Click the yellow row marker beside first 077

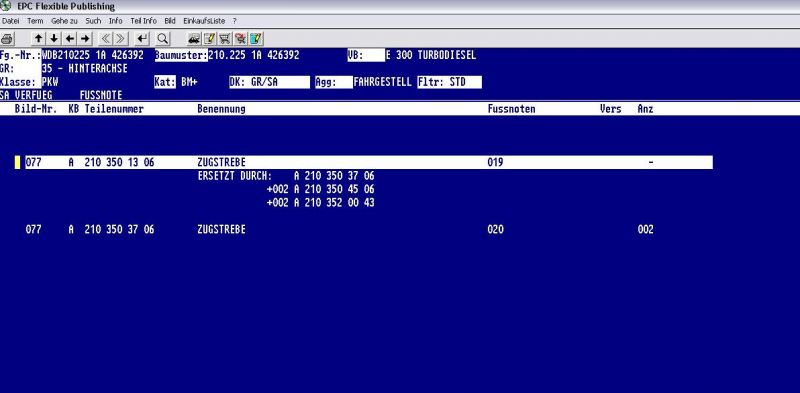tap(17, 162)
